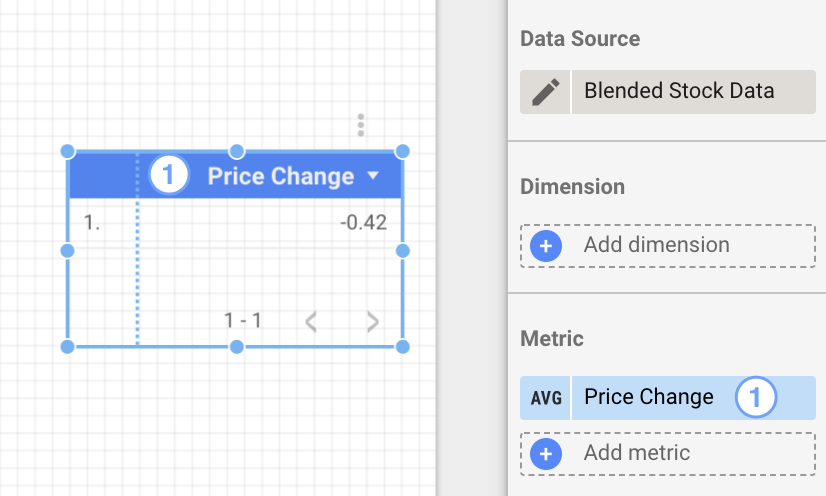Click the plus icon beside Add dimension
Image resolution: width=826 pixels, height=496 pixels.
tap(546, 246)
